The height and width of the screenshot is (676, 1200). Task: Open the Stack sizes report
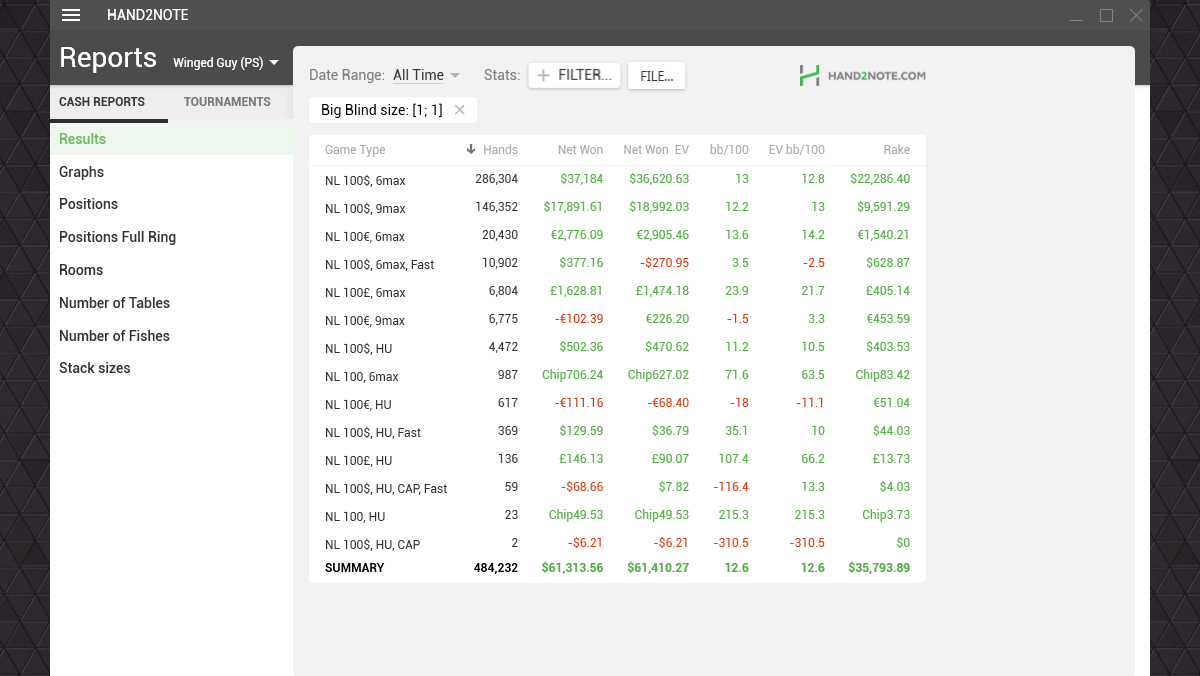pos(171,368)
